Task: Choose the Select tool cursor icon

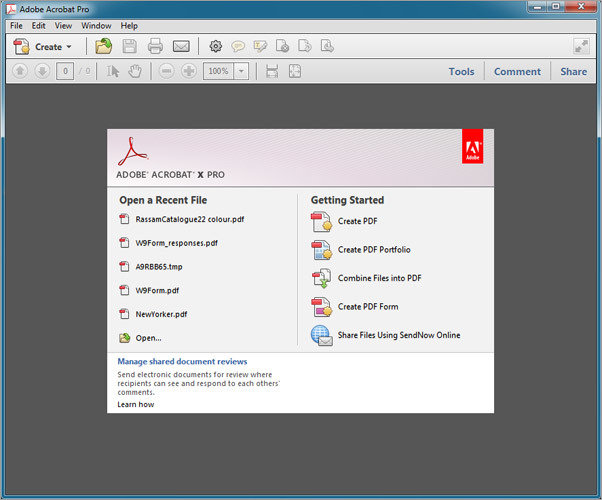Action: click(x=112, y=71)
